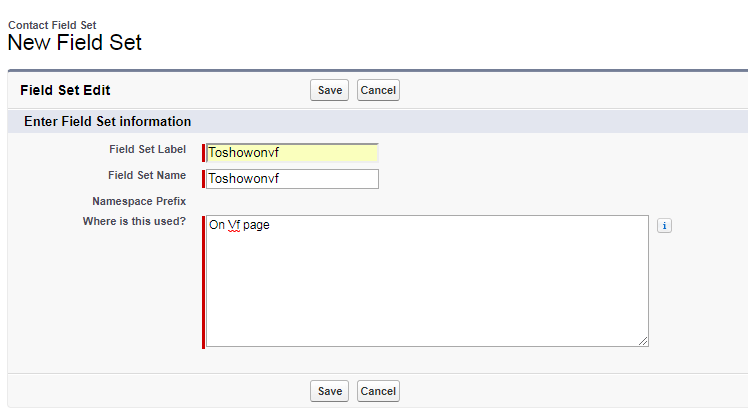The width and height of the screenshot is (748, 410).
Task: Click the 'Namespace Prefix' label
Action: click(139, 201)
